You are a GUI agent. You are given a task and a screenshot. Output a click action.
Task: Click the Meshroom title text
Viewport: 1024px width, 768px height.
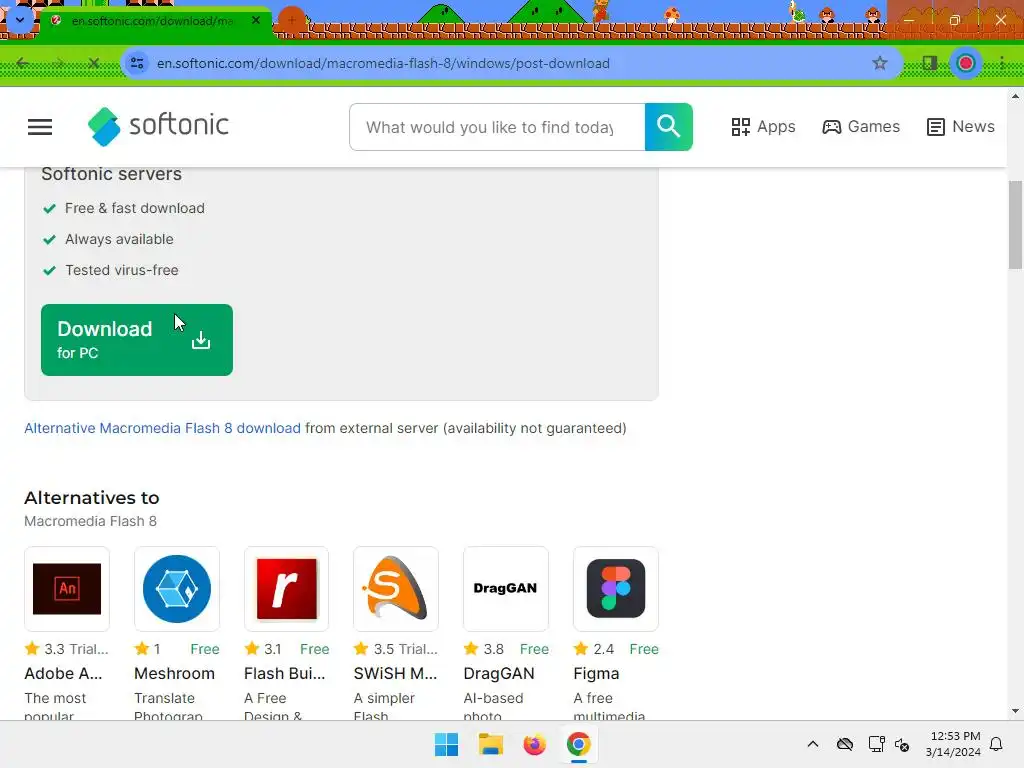click(174, 673)
